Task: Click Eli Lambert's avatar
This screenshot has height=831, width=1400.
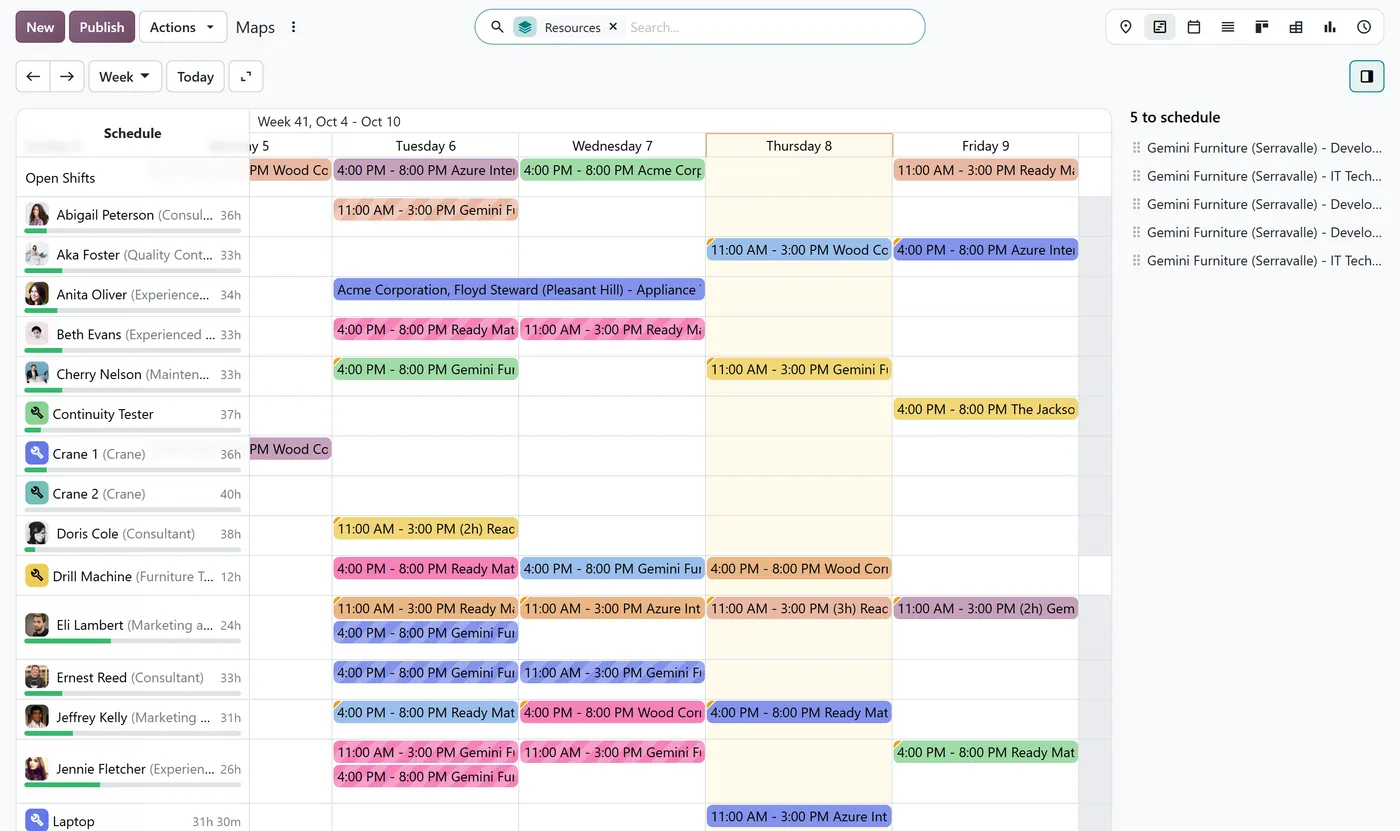Action: point(37,625)
